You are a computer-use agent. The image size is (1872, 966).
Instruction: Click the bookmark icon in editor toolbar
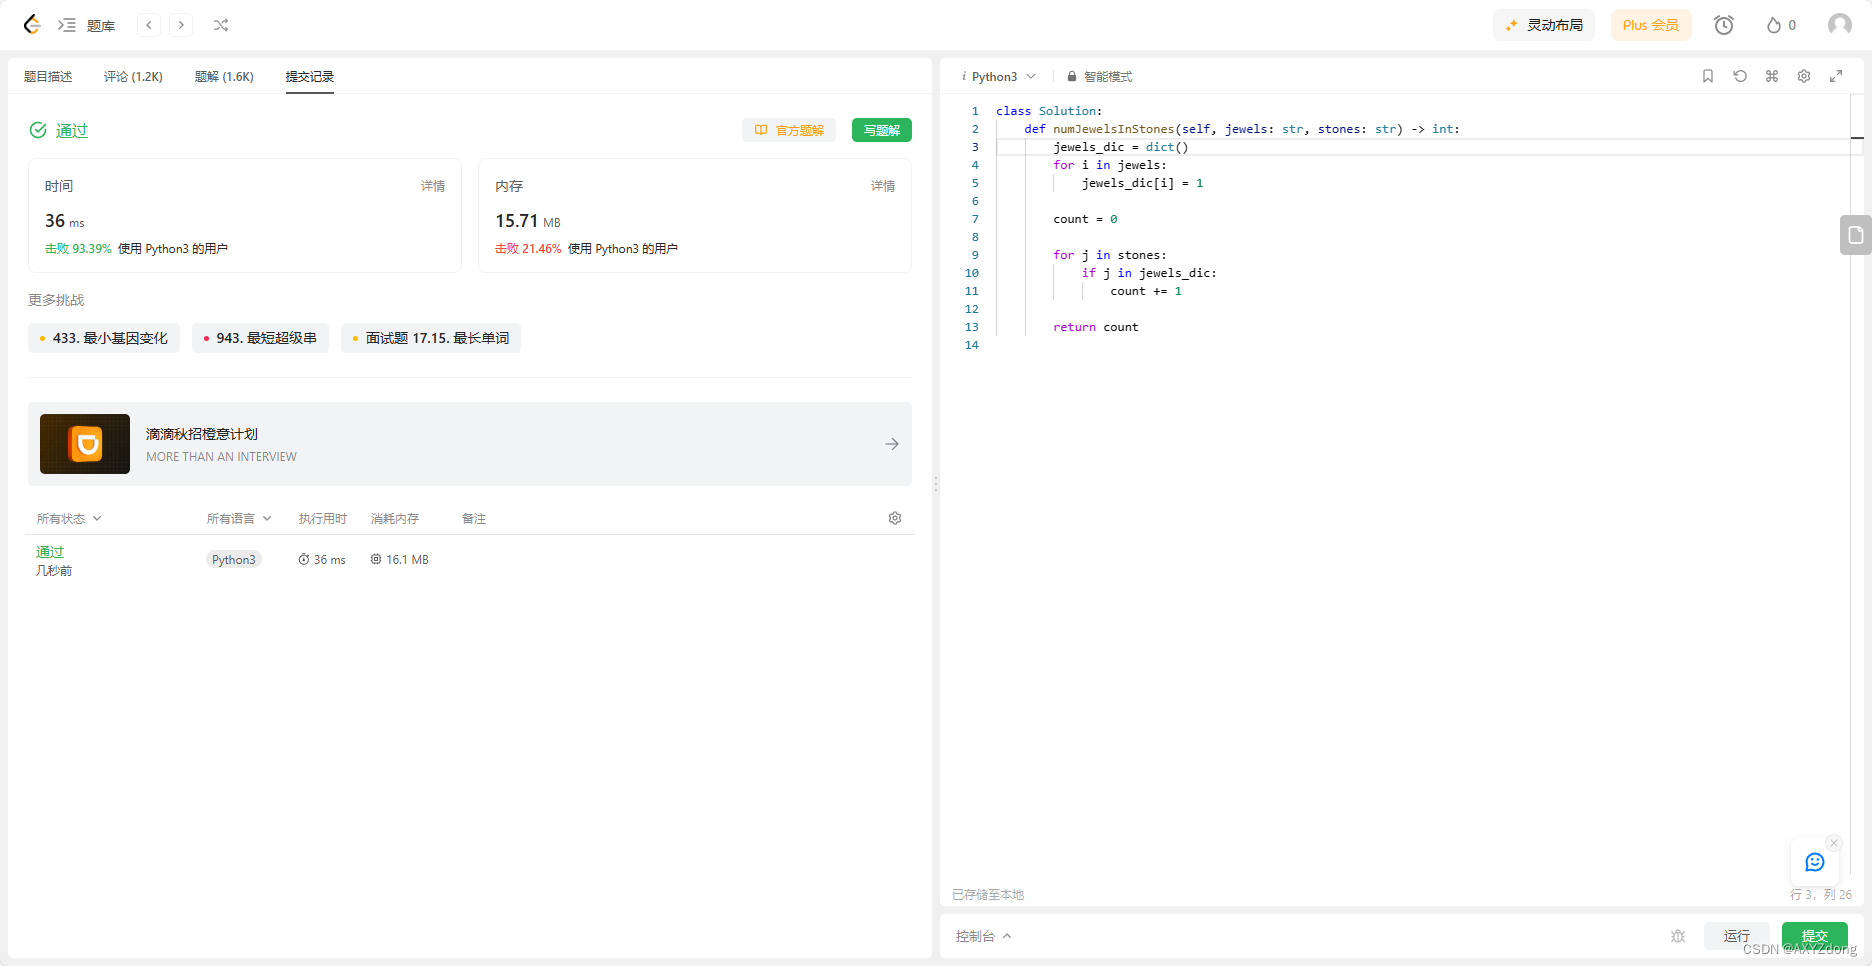[x=1708, y=76]
